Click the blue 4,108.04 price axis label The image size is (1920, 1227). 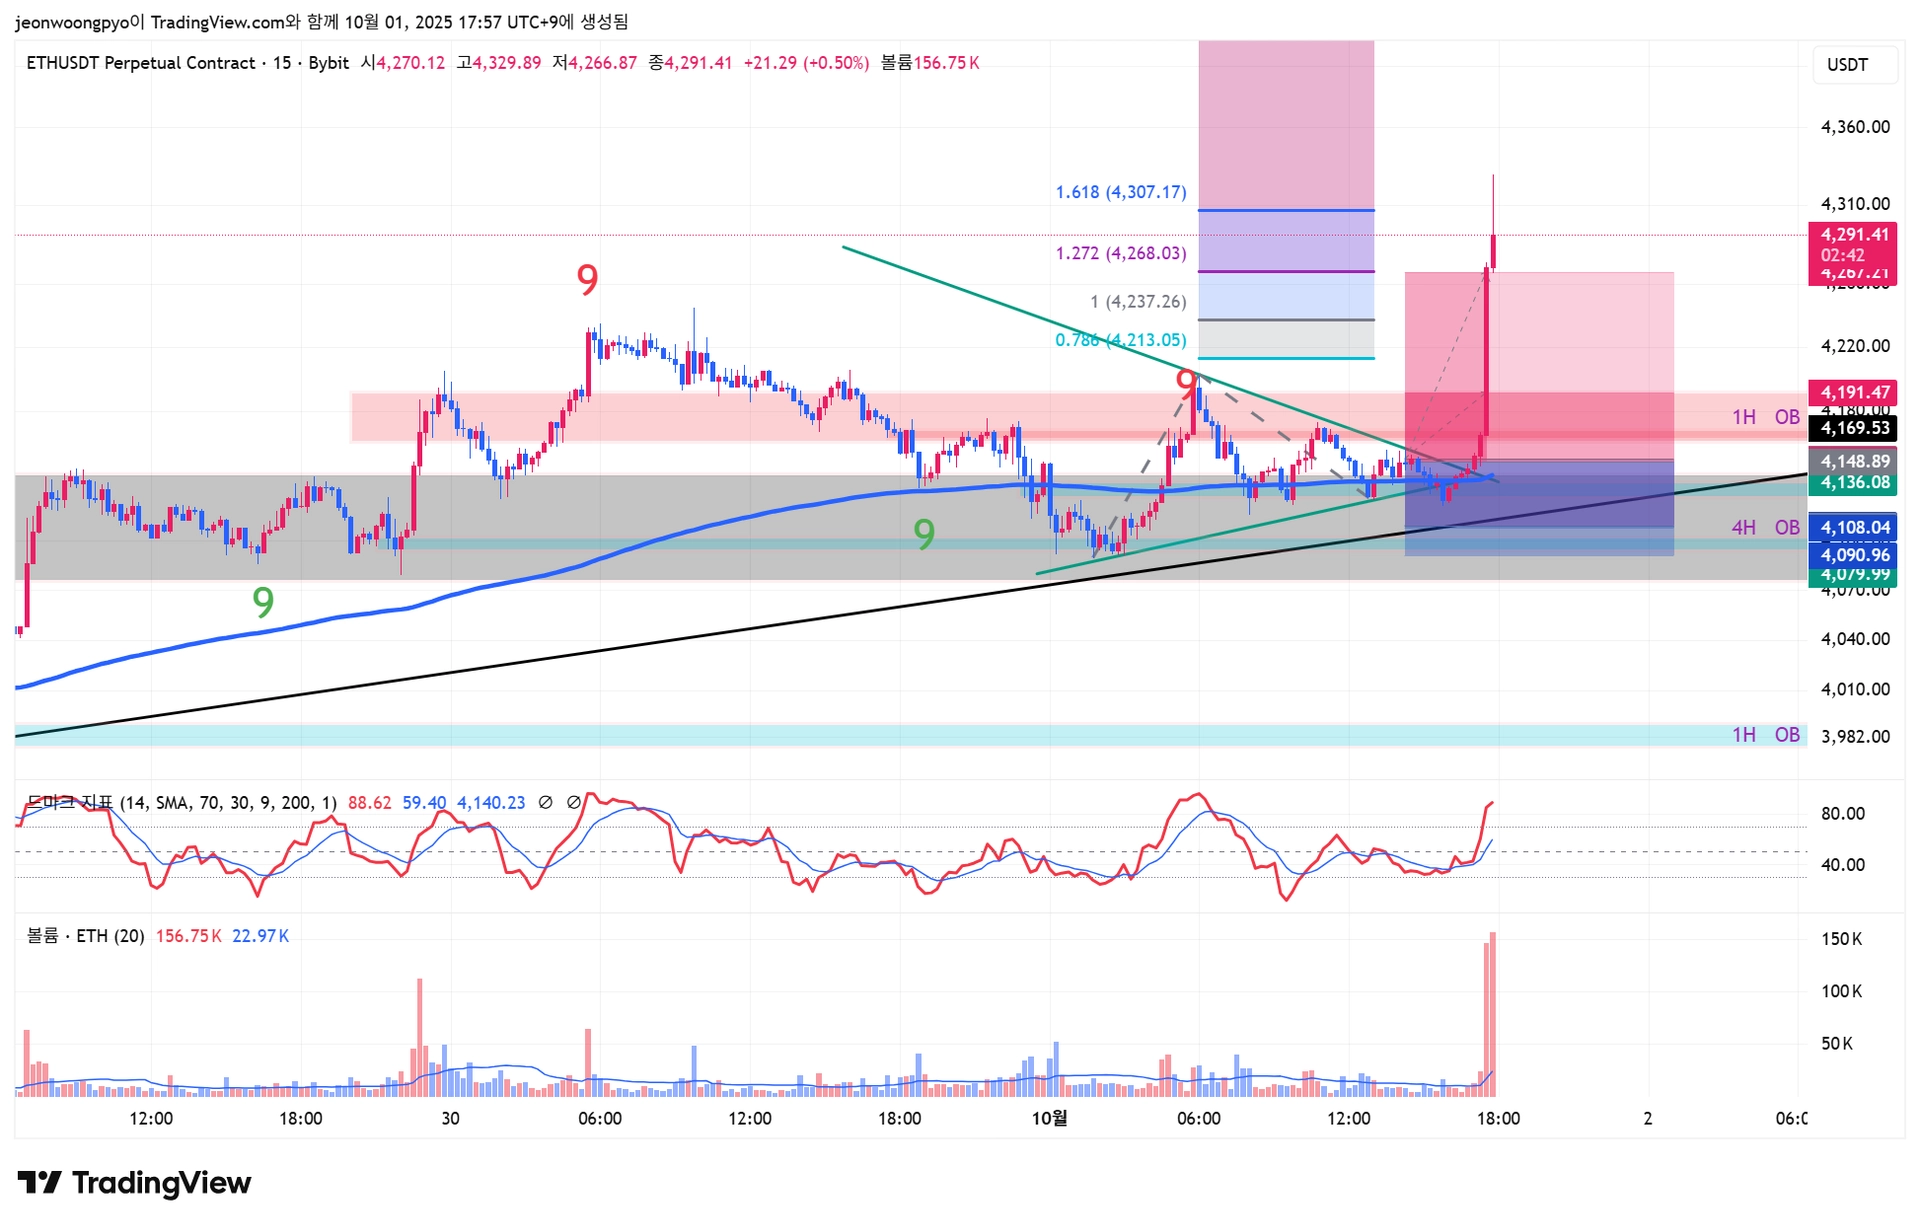[1854, 527]
